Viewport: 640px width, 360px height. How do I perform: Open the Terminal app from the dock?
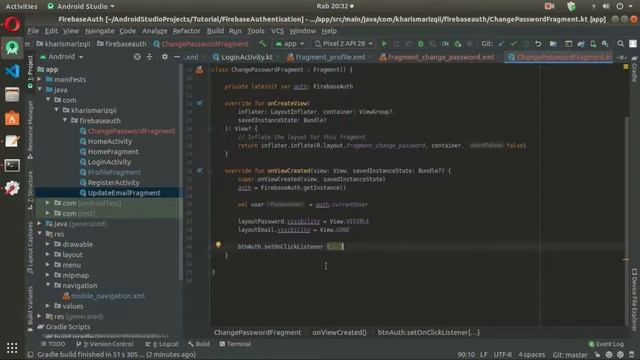click(12, 165)
